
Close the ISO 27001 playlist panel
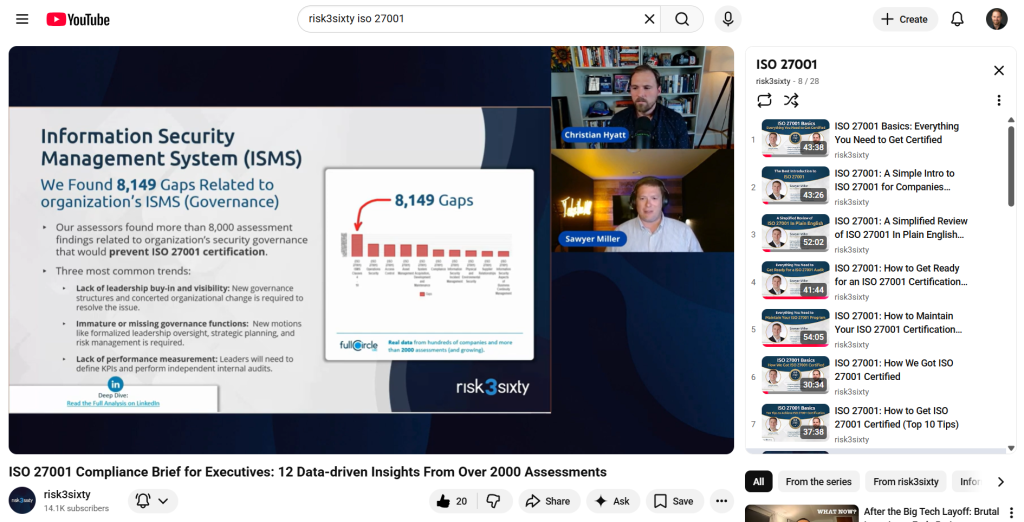point(999,71)
